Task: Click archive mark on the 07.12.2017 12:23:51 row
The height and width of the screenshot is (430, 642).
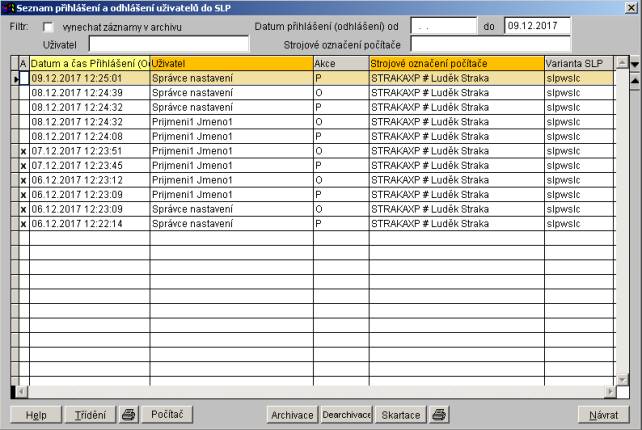Action: (23, 151)
